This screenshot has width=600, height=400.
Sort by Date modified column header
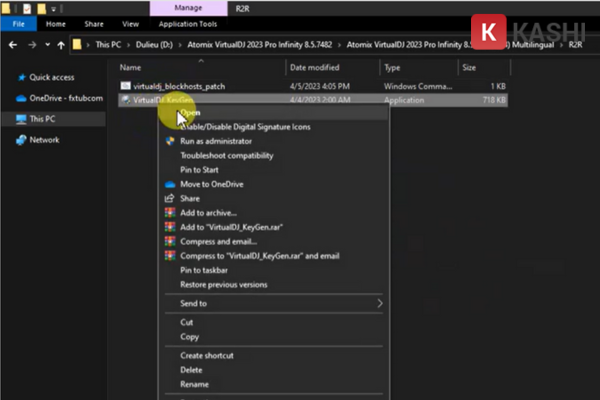tap(315, 68)
